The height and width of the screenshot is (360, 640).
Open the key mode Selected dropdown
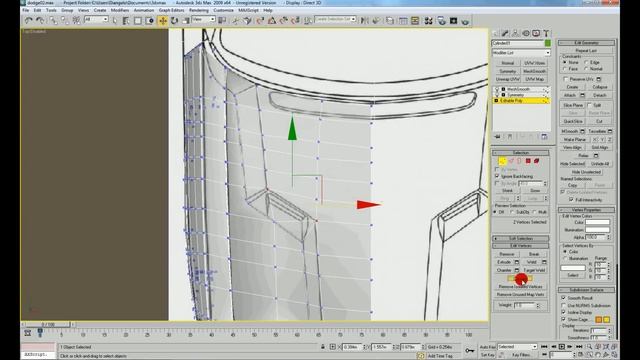pos(517,347)
